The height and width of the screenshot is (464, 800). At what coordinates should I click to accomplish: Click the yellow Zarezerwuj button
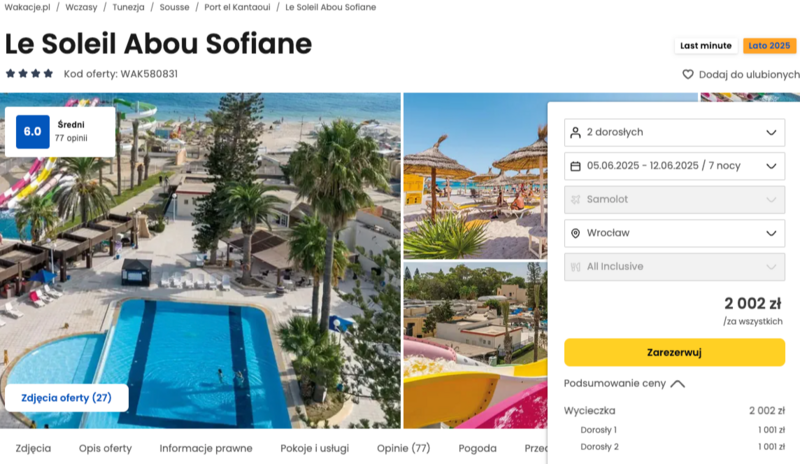point(674,352)
